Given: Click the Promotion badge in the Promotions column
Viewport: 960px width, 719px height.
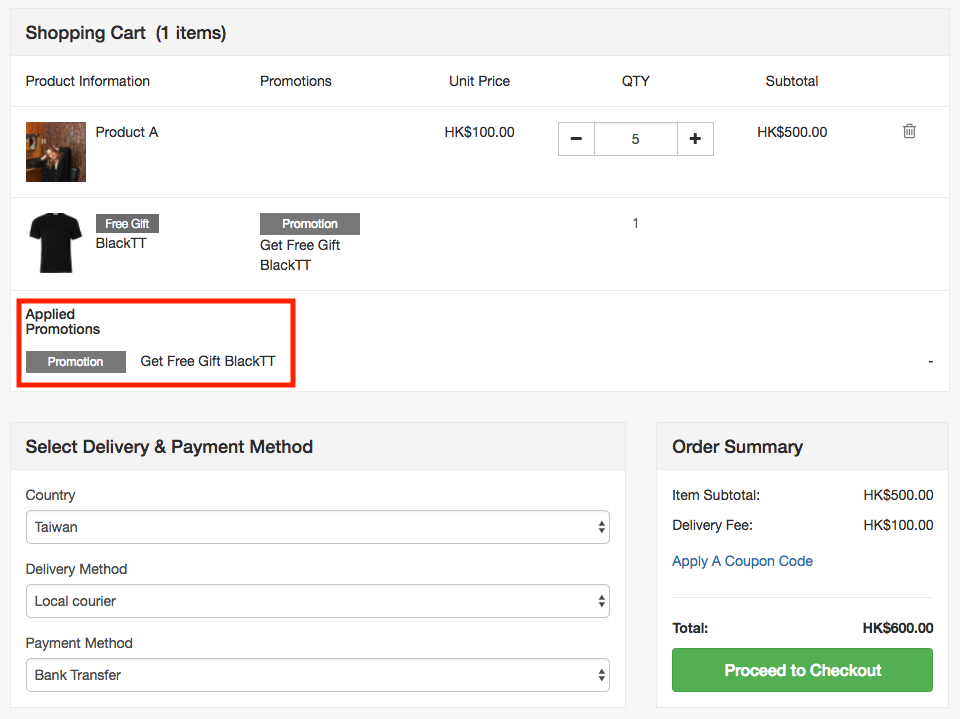Looking at the screenshot, I should tap(310, 224).
